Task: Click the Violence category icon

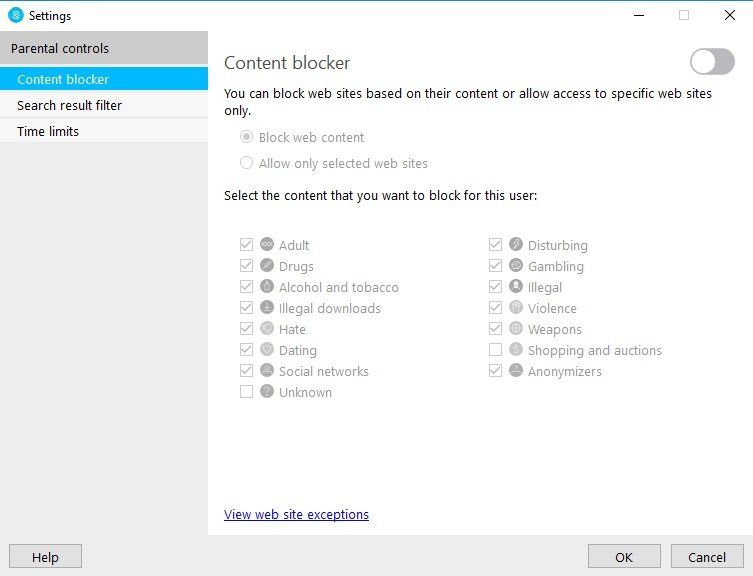Action: 516,308
